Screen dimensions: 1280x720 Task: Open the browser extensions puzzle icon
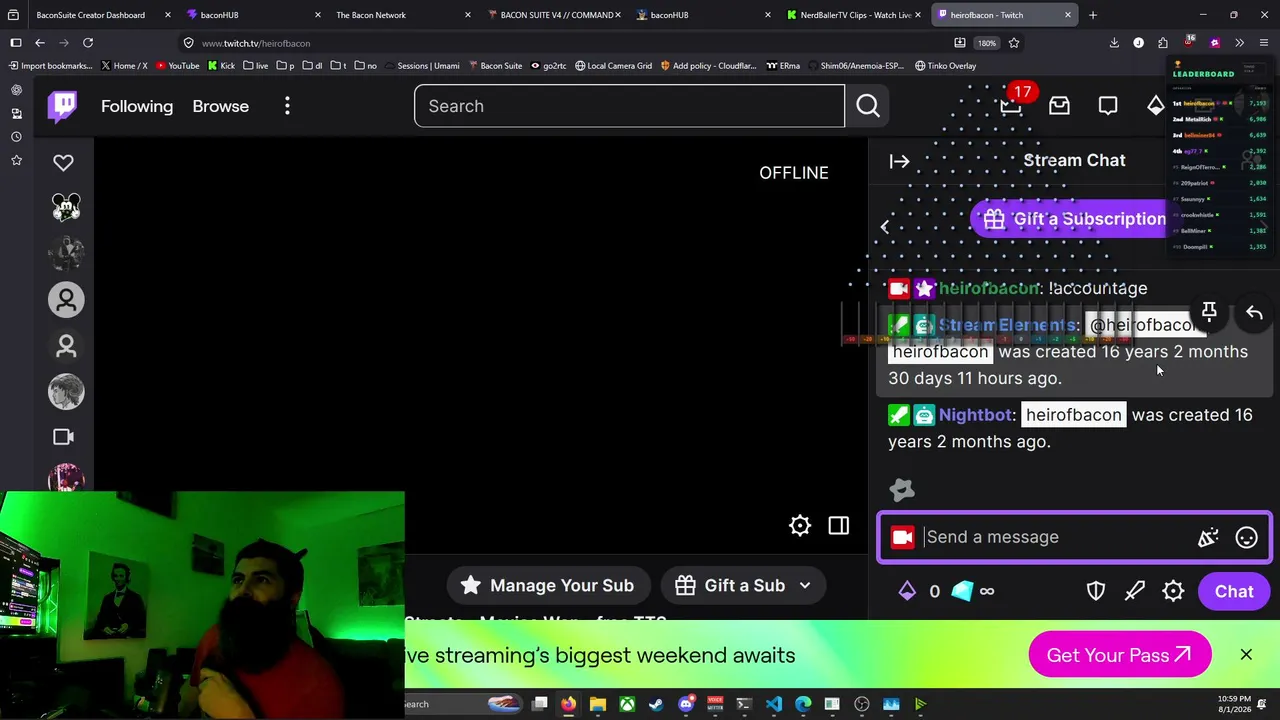[x=1162, y=43]
